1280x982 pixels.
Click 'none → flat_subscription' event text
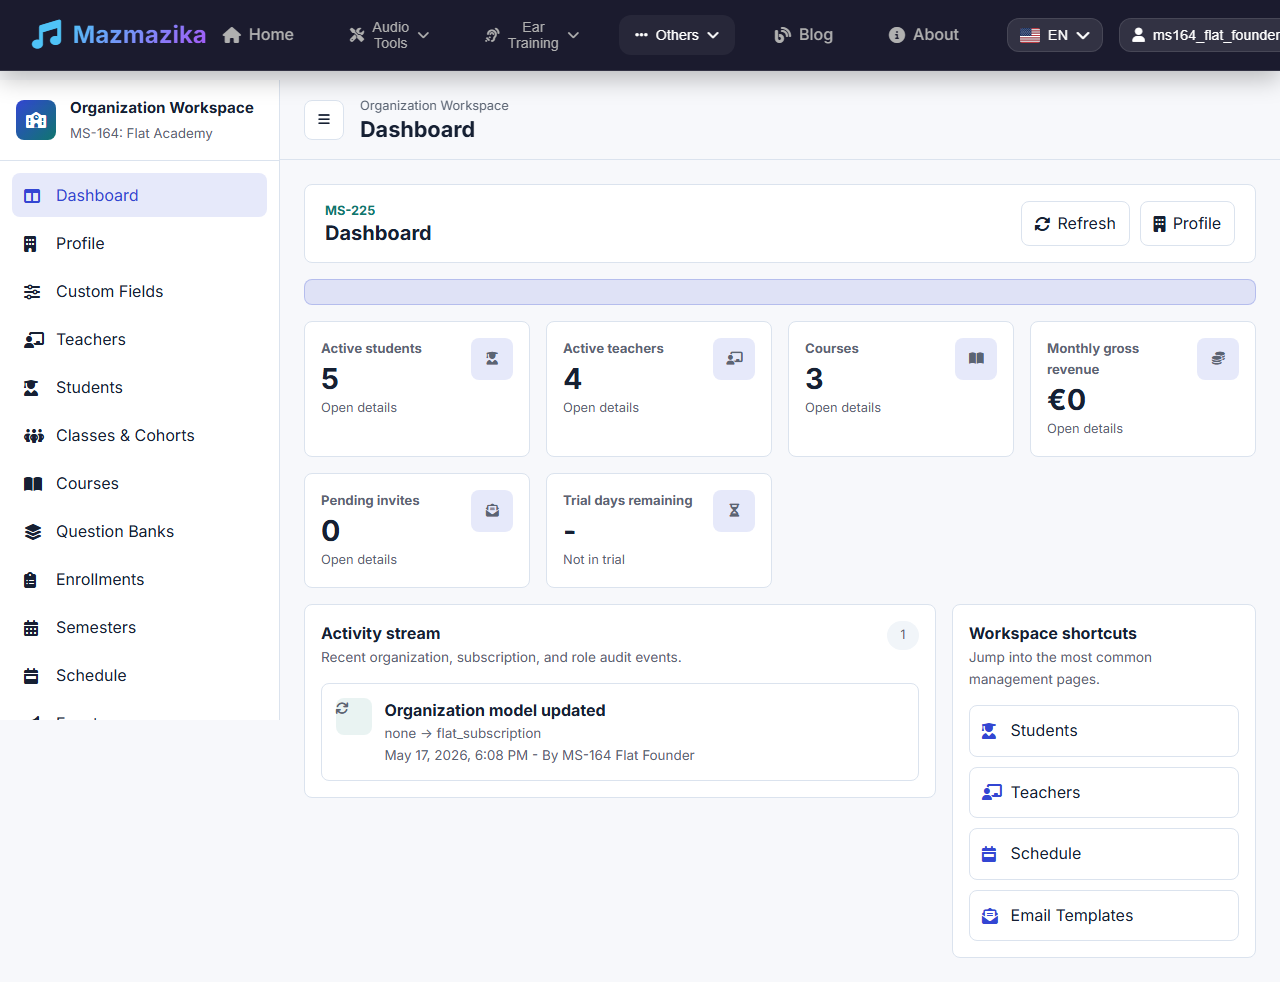coord(463,733)
